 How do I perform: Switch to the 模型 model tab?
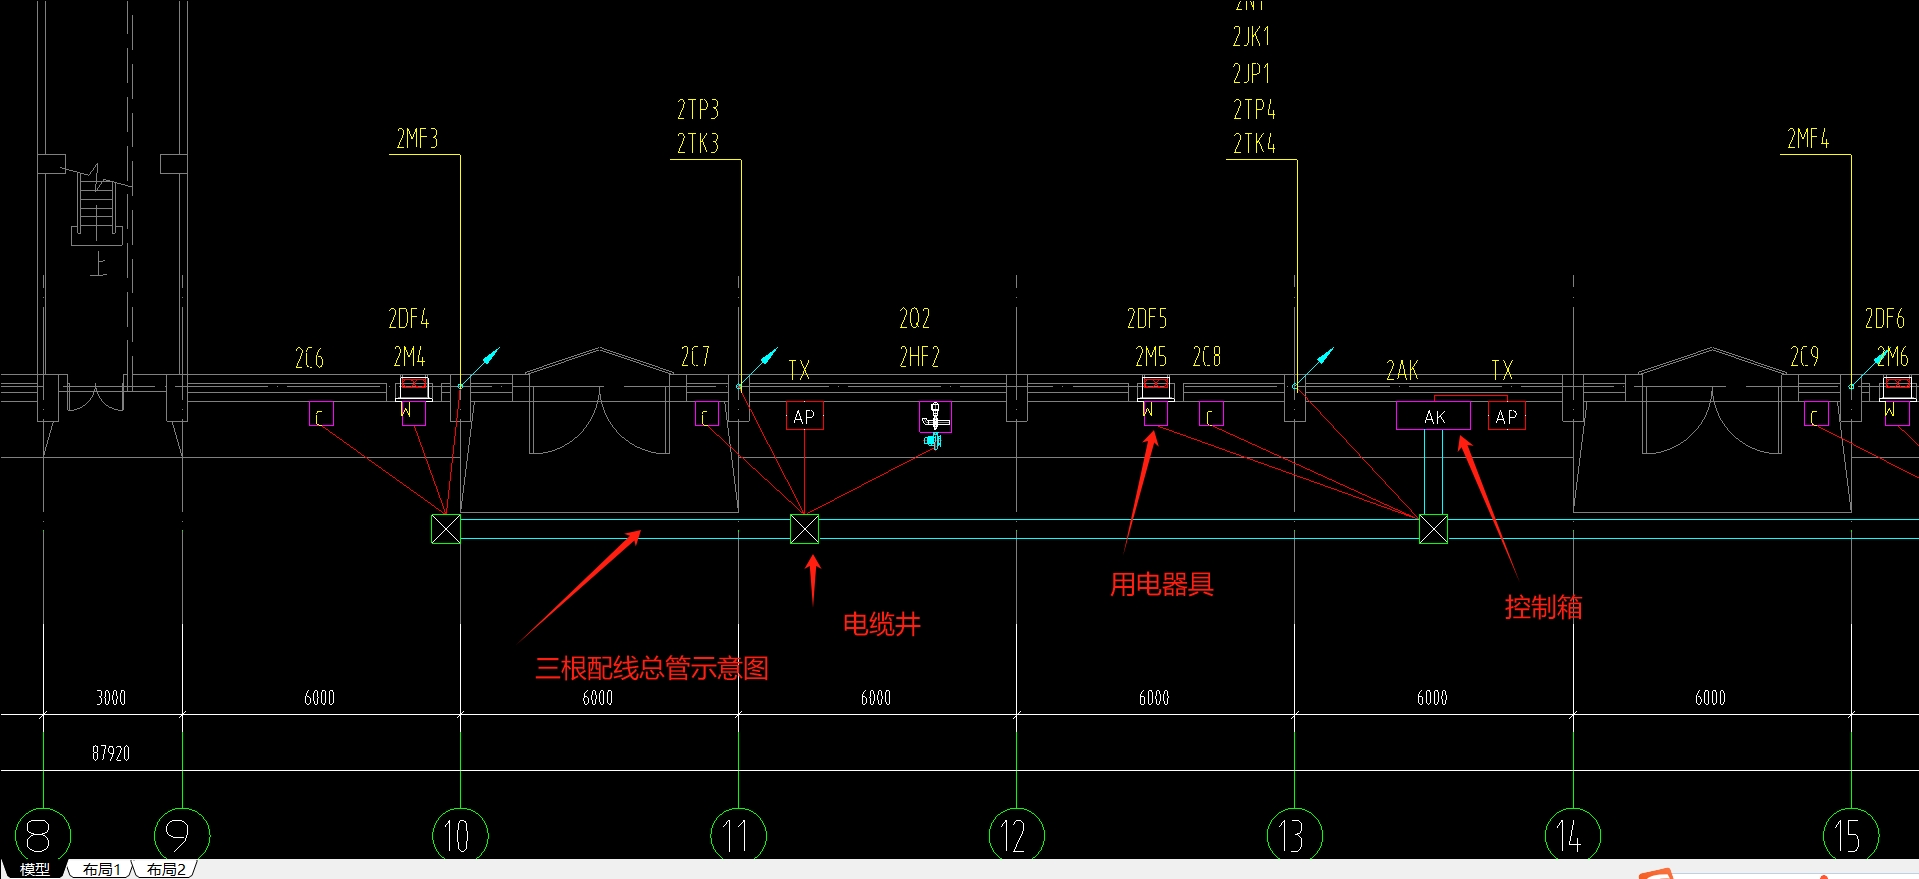pos(35,869)
